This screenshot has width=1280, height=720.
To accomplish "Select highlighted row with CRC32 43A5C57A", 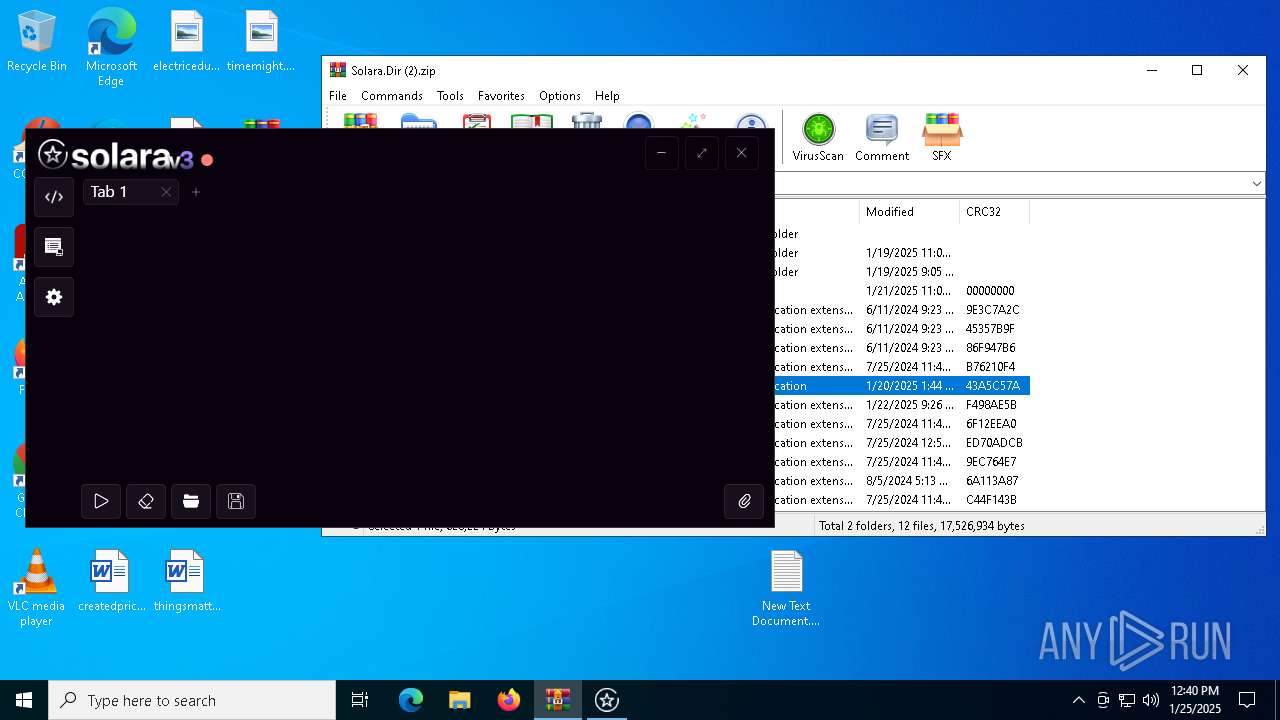I will [902, 386].
